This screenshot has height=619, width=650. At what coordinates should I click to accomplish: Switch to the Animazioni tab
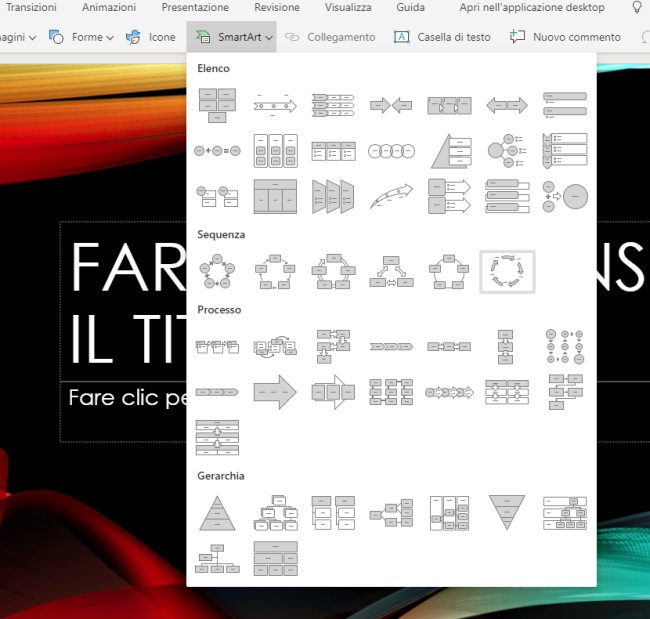(109, 7)
